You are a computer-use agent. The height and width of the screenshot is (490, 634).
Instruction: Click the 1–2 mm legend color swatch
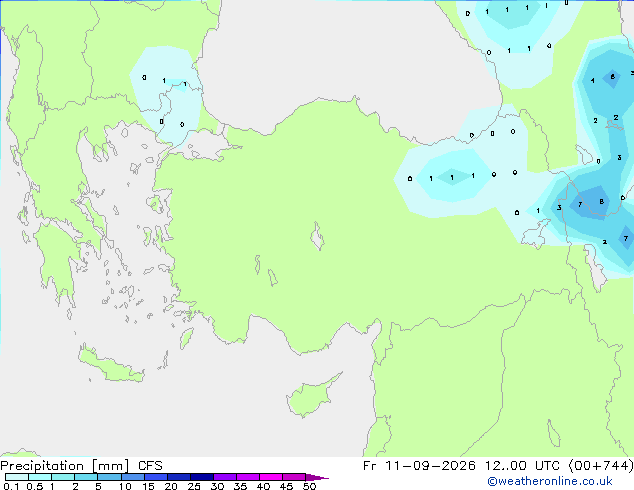[x=63, y=477]
